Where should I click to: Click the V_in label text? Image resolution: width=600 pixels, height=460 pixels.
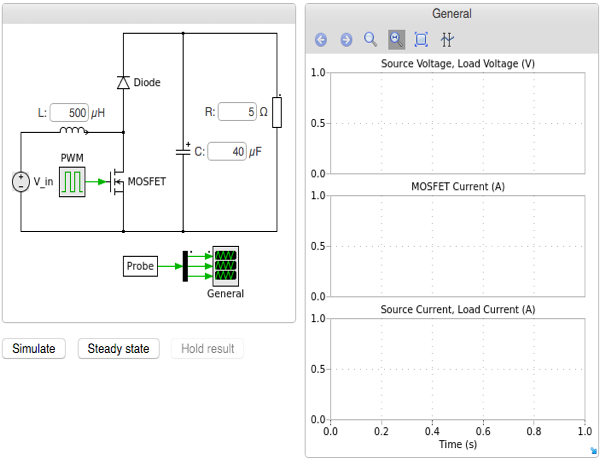tap(43, 181)
